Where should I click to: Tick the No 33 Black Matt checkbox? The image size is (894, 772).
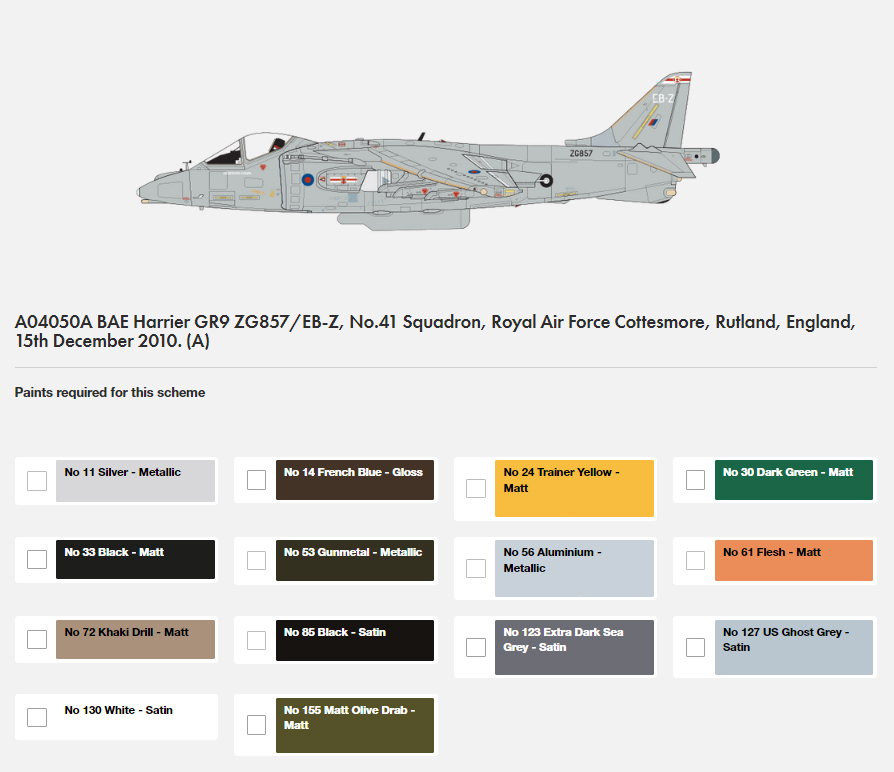[37, 559]
